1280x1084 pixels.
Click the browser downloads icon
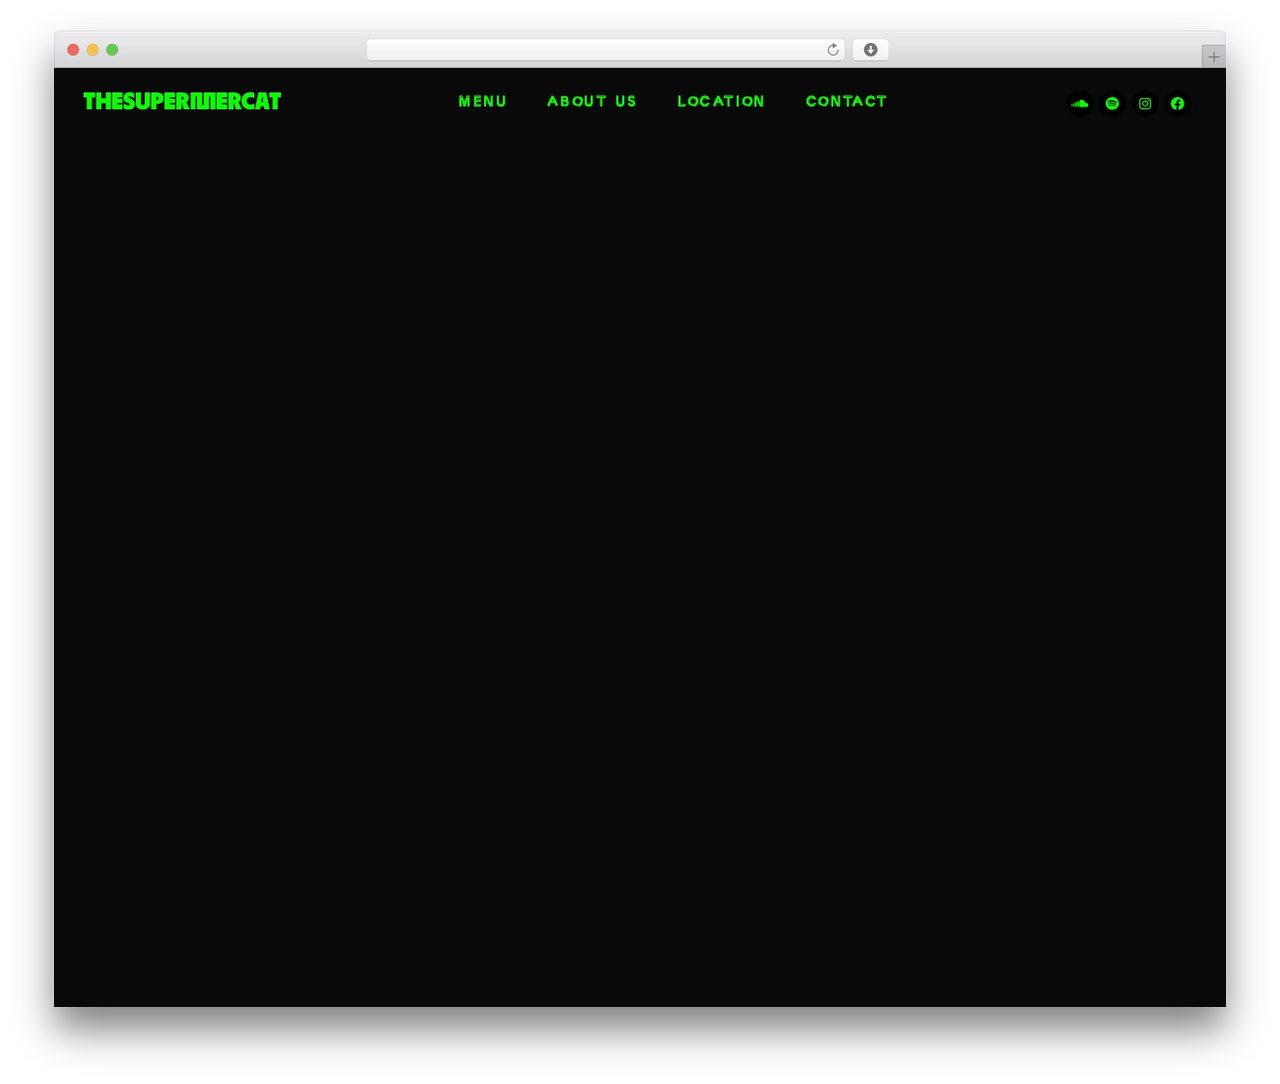pos(870,50)
